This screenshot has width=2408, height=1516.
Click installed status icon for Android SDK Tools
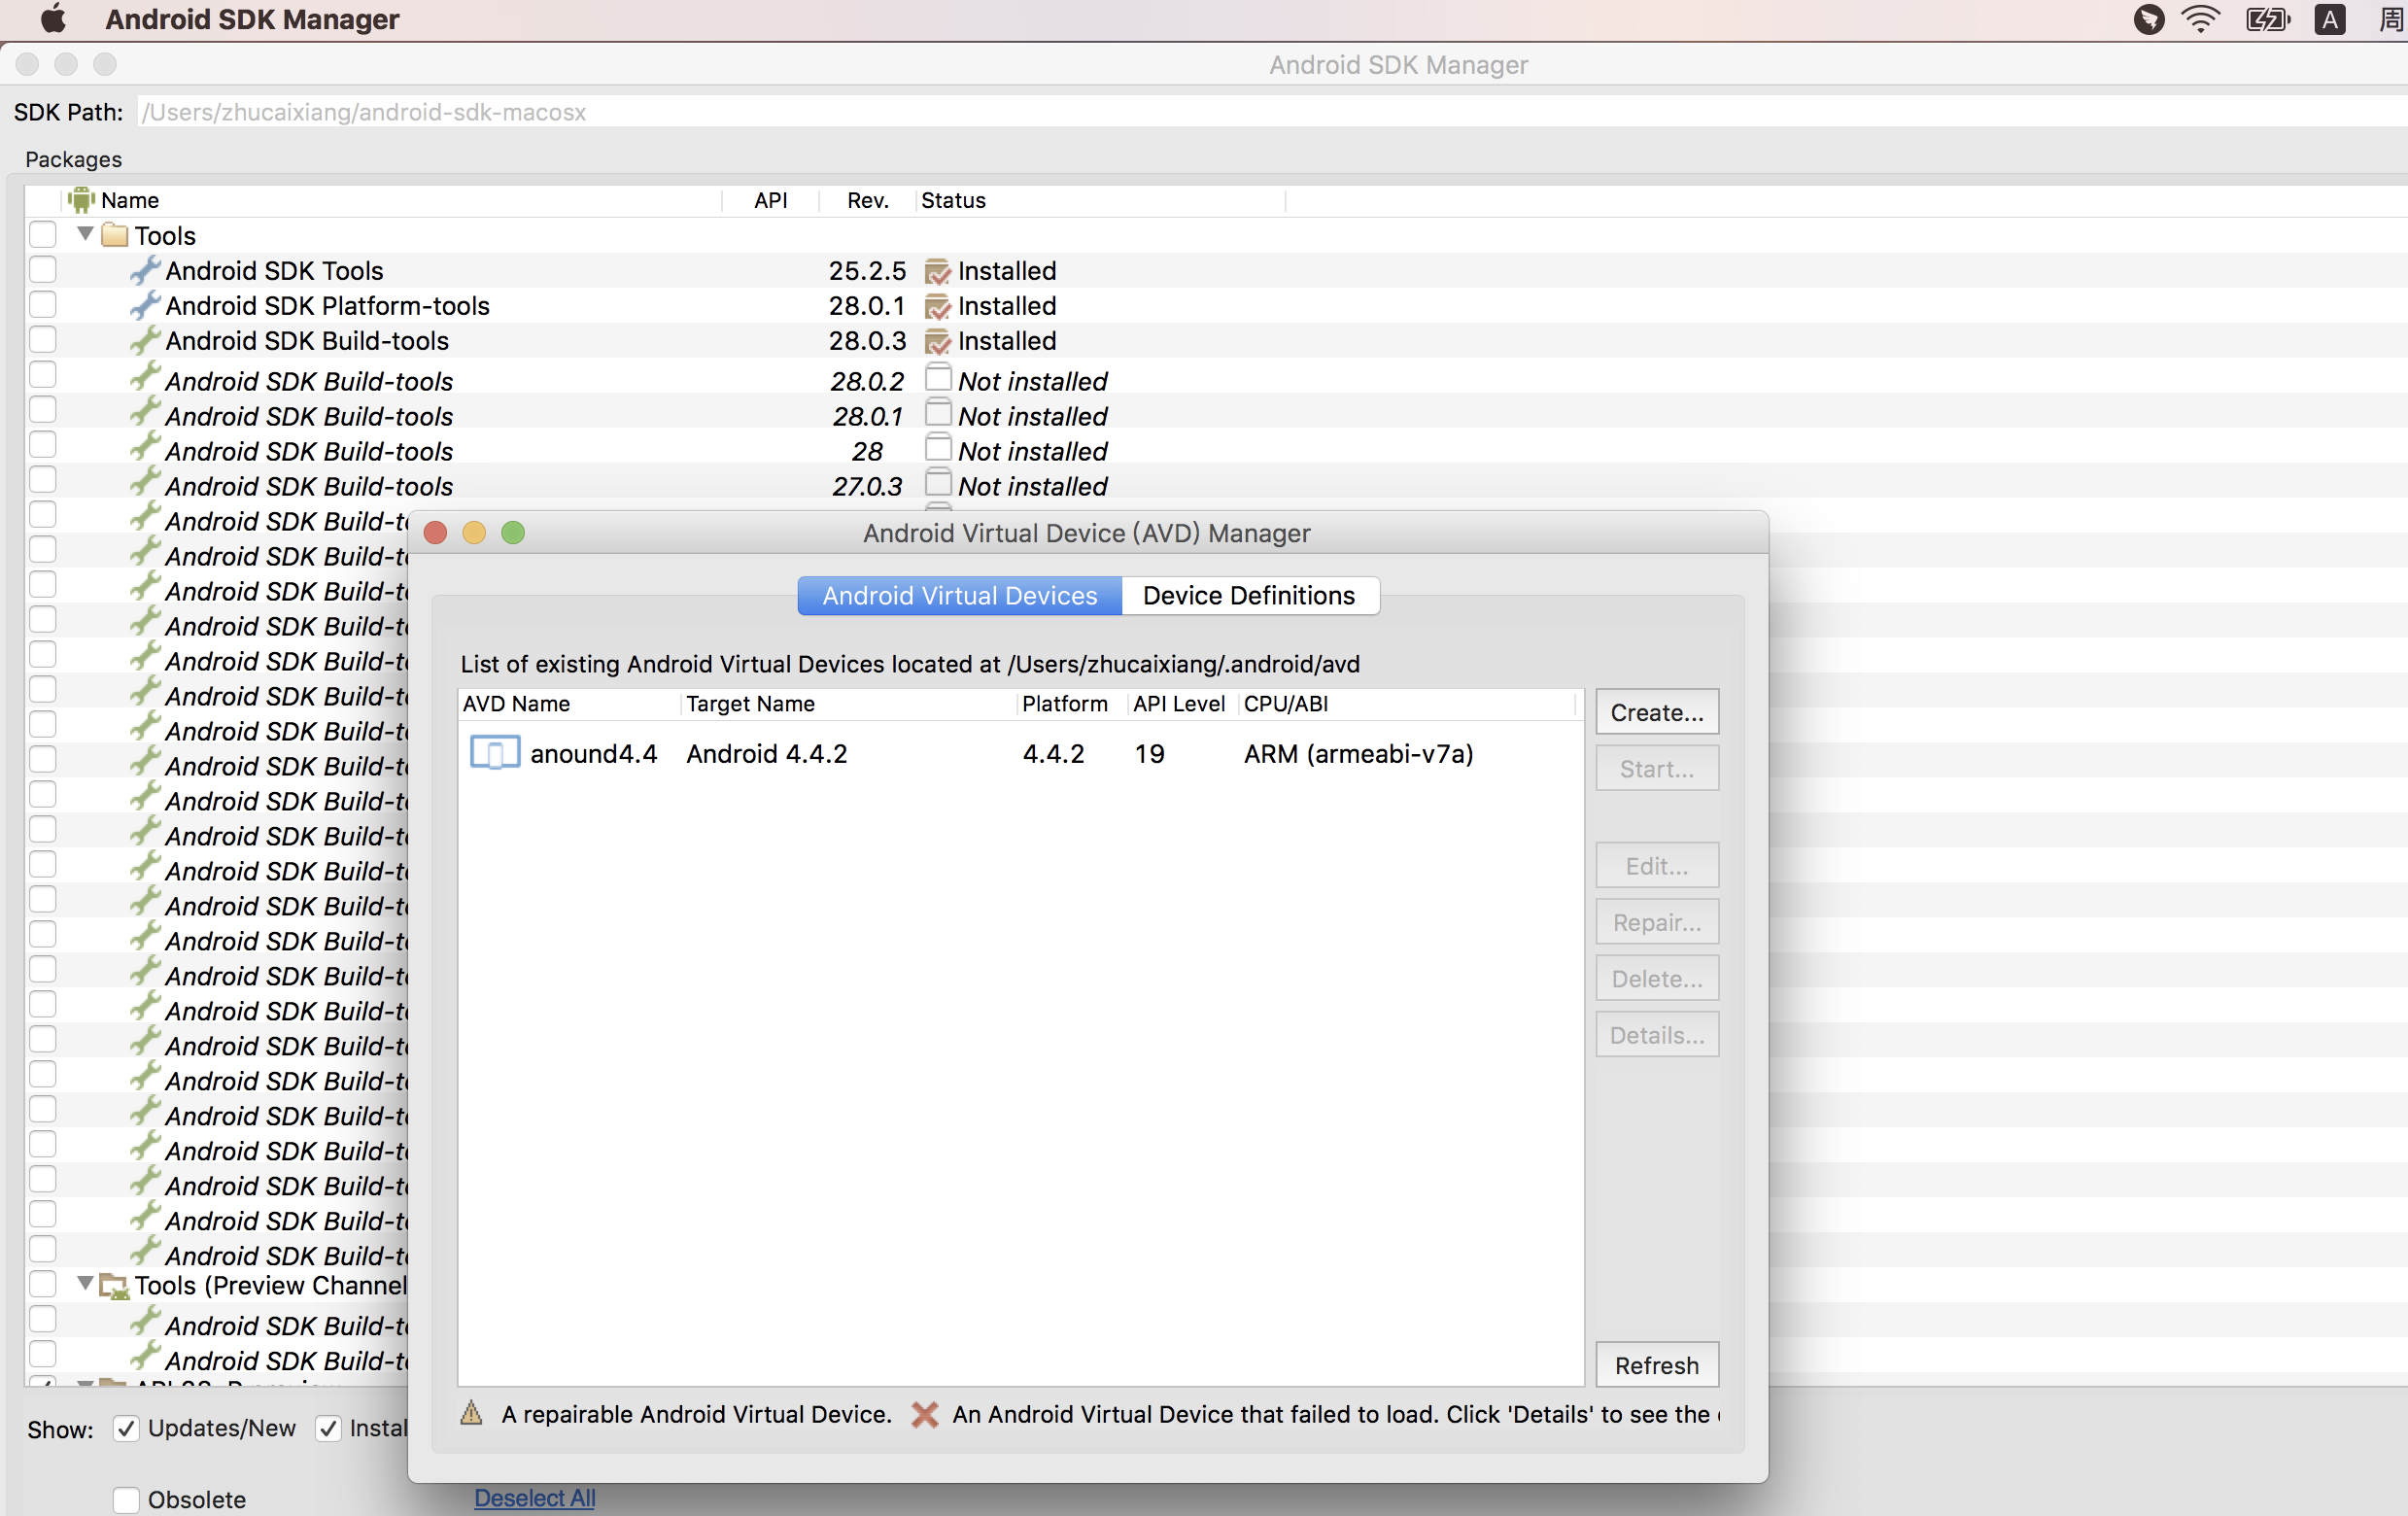coord(937,271)
